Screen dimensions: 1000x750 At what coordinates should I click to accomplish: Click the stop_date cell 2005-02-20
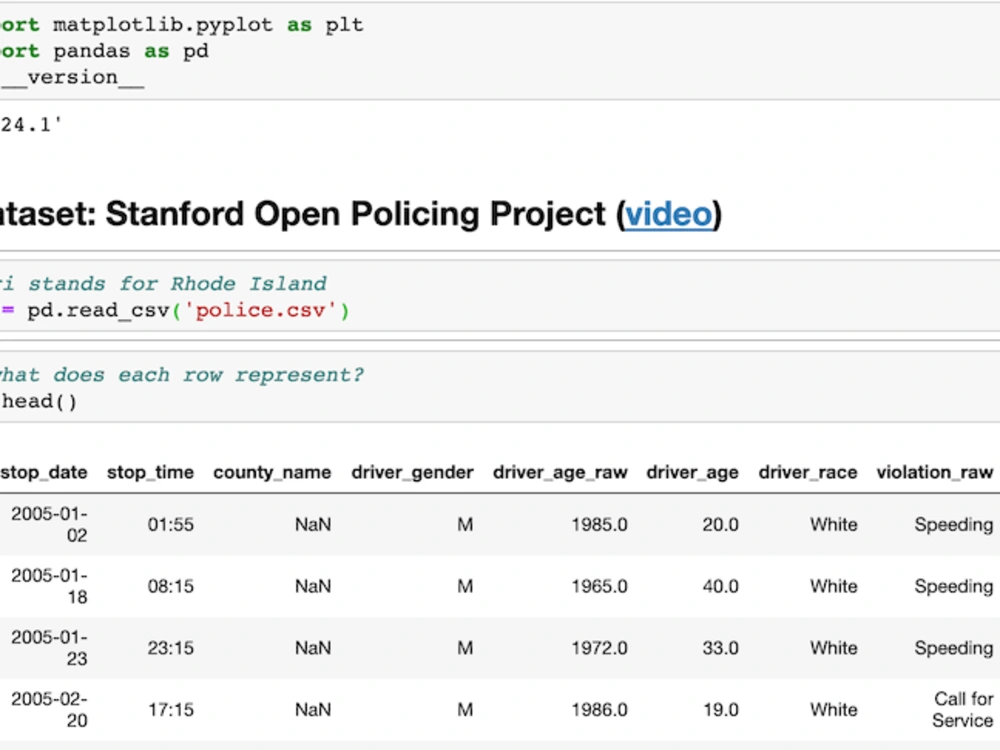49,710
